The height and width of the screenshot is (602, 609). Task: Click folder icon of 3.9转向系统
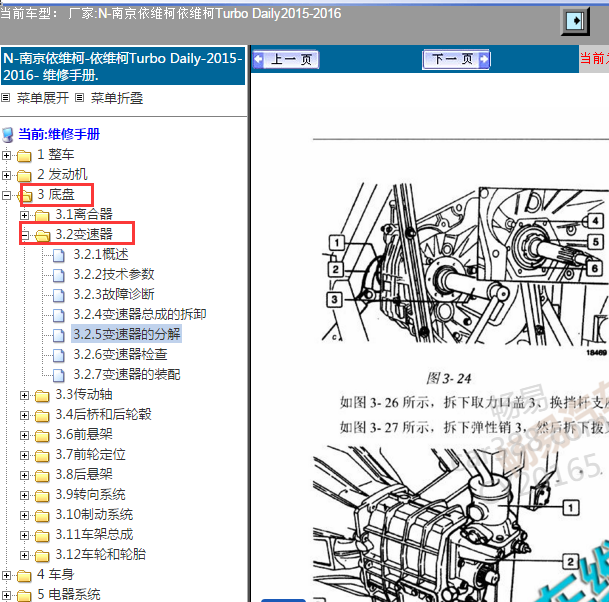click(x=42, y=496)
